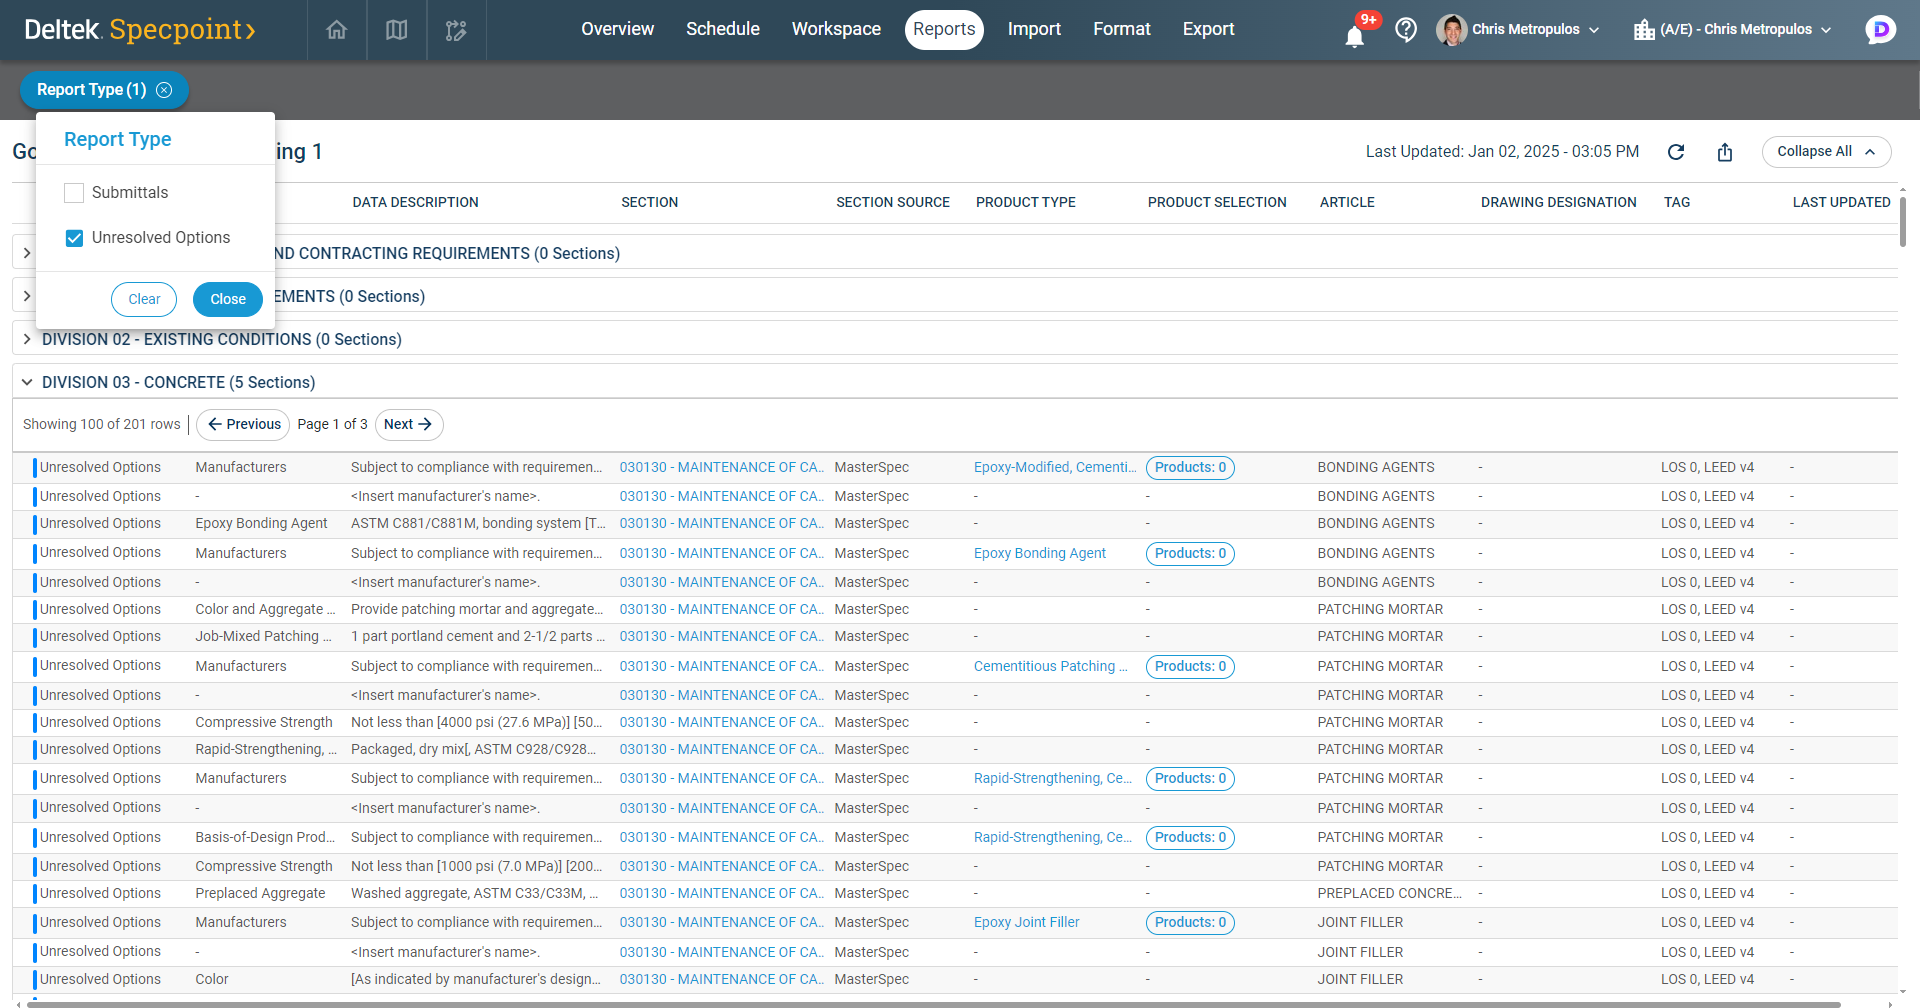Open the notifications bell
This screenshot has width=1920, height=1008.
(1354, 36)
